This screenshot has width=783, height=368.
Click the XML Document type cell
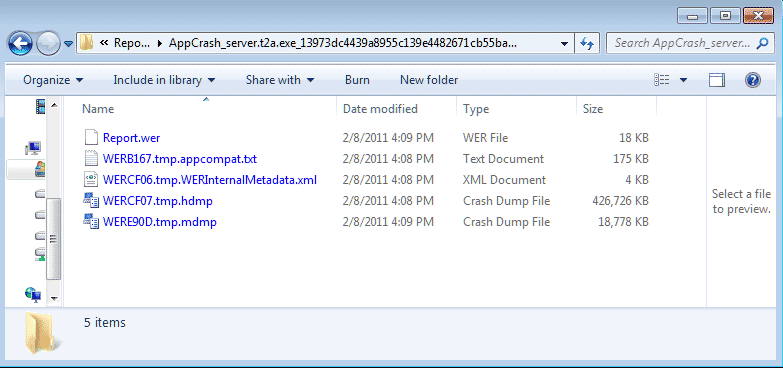(x=504, y=180)
